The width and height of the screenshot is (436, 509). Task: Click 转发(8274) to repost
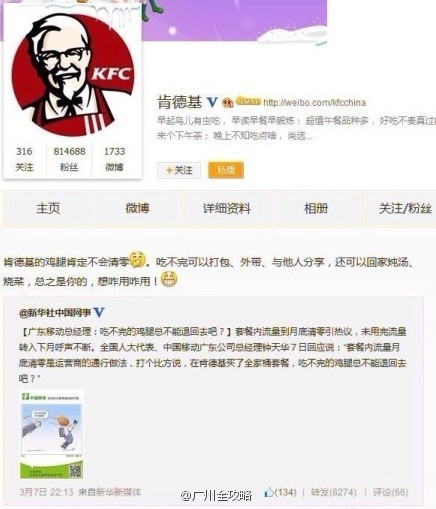coord(333,492)
